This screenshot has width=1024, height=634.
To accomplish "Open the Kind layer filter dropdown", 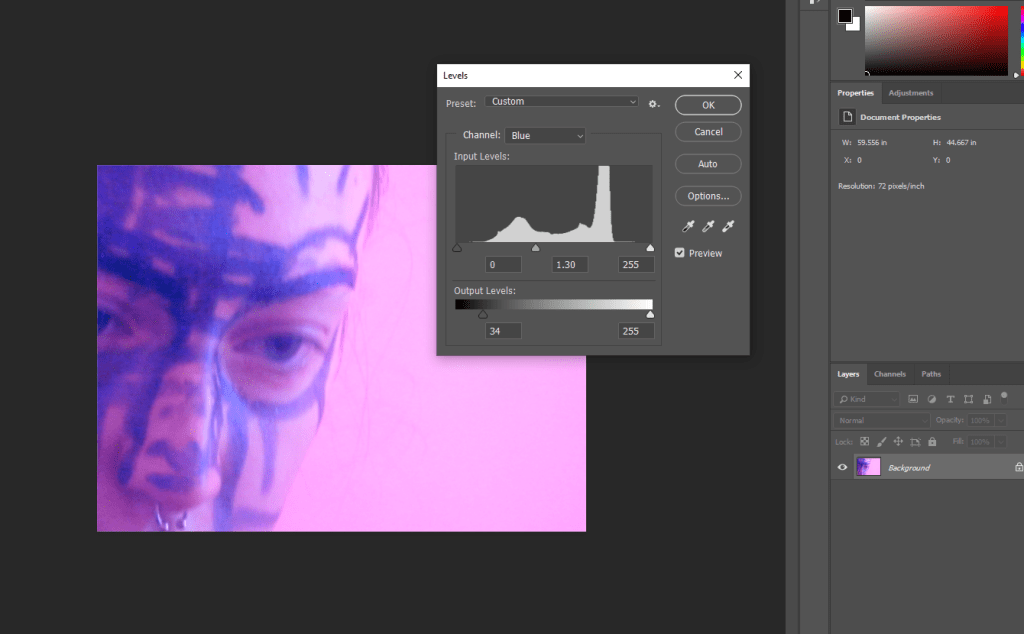I will point(866,399).
